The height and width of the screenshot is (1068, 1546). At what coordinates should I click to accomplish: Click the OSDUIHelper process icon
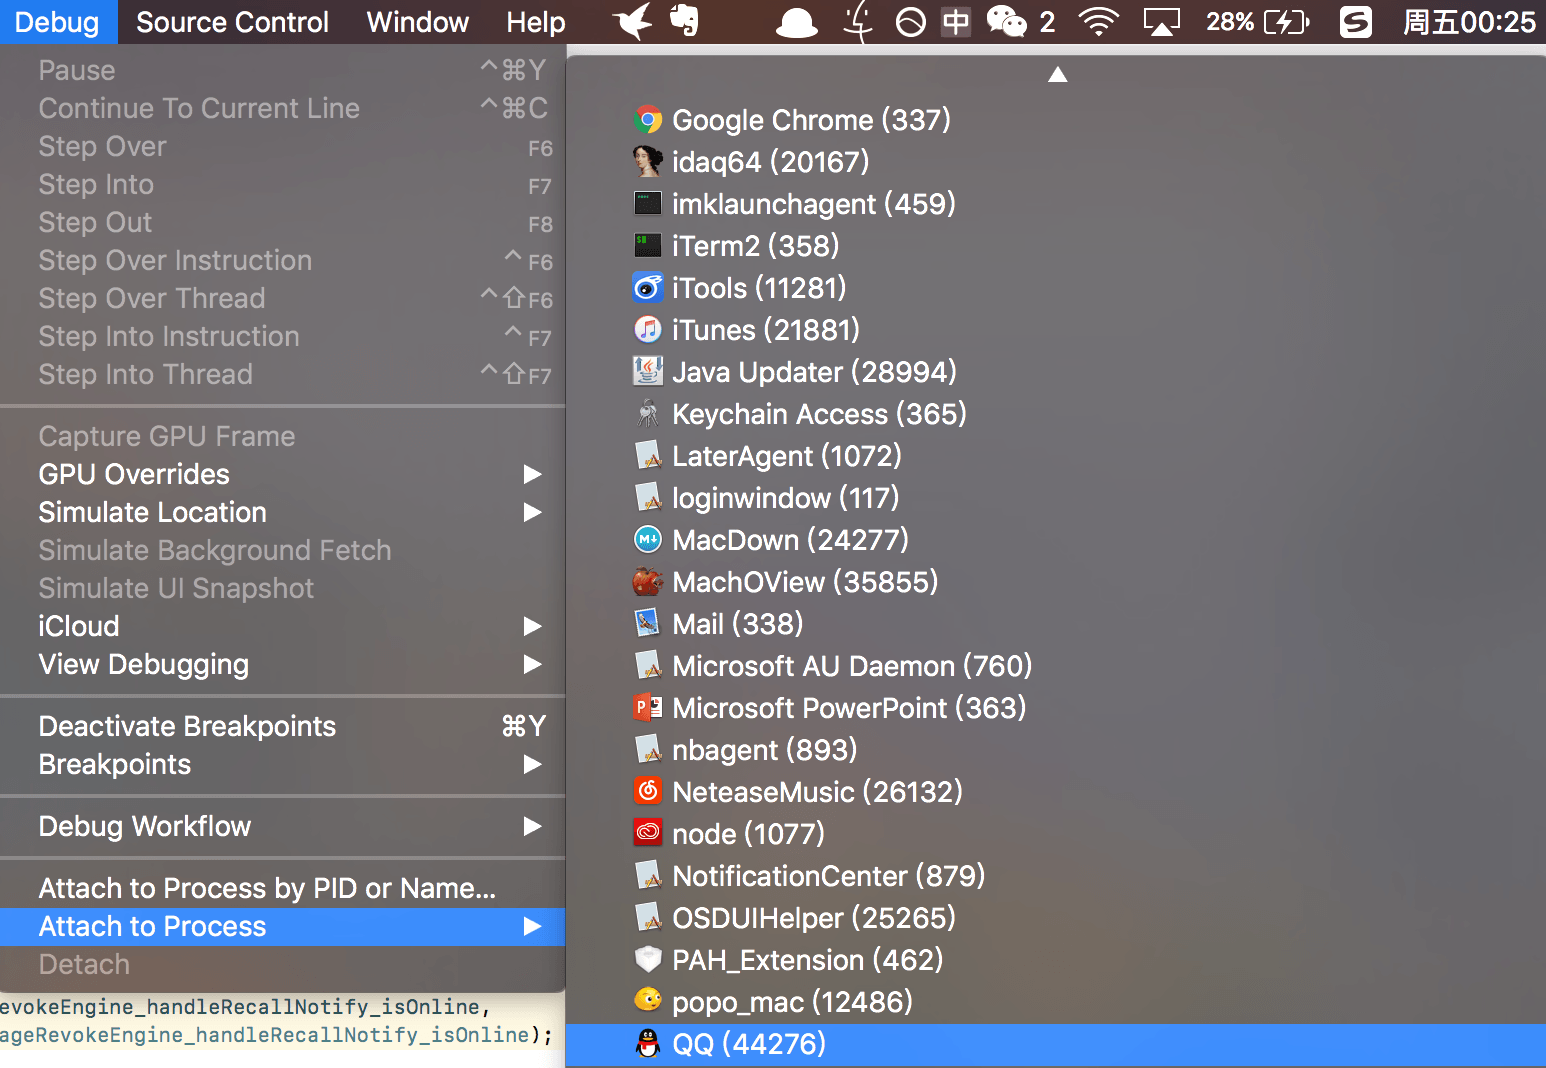coord(648,918)
